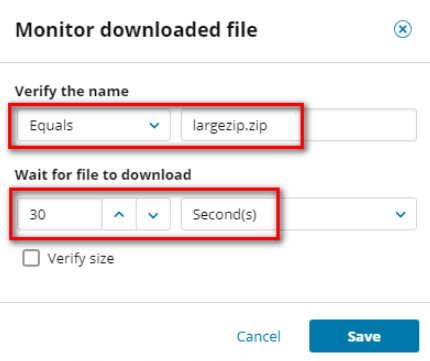
Task: Enable the Verify size checkbox
Action: [x=31, y=258]
